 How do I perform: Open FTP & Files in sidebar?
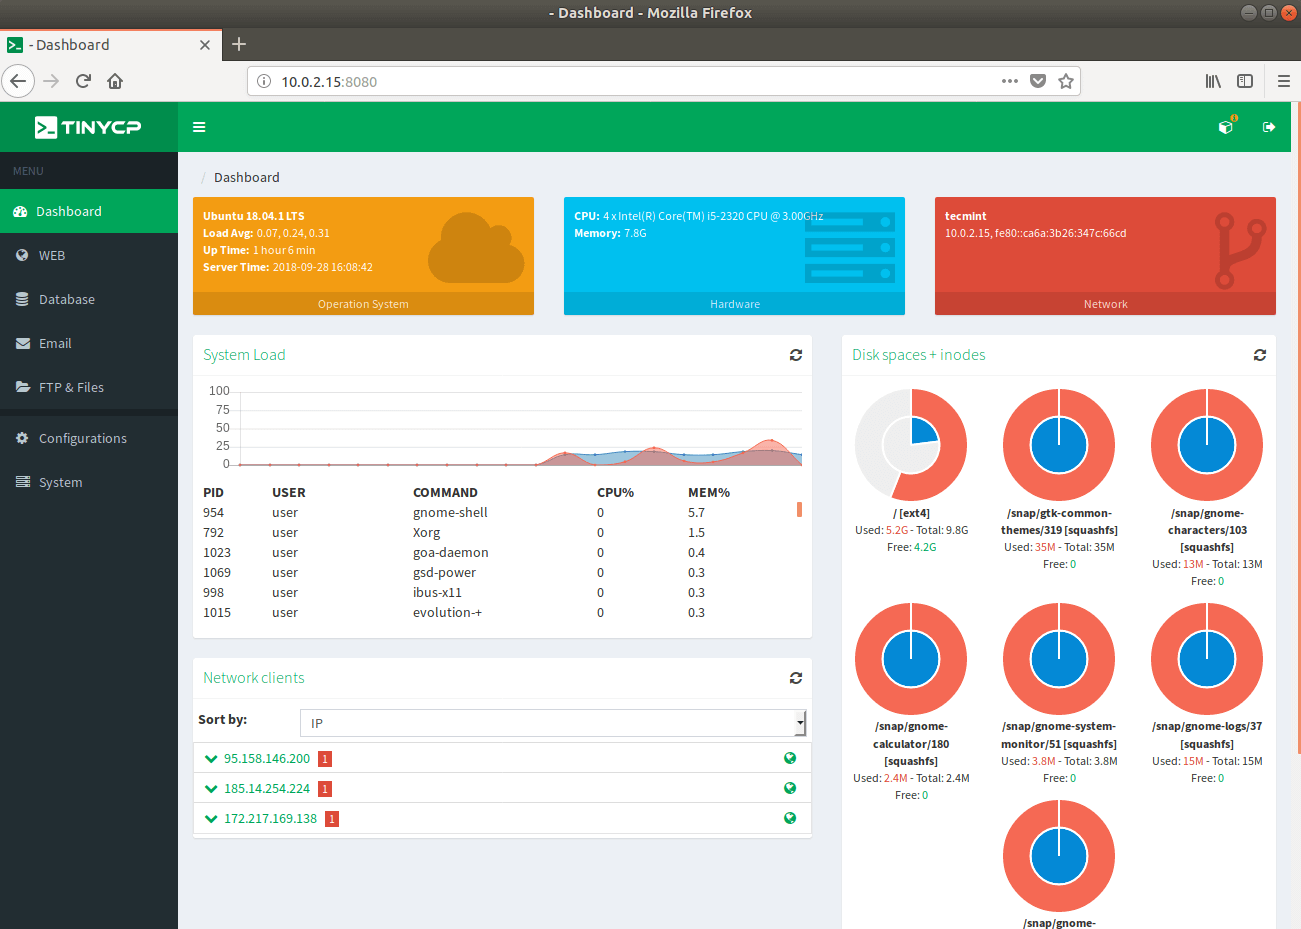pyautogui.click(x=70, y=387)
